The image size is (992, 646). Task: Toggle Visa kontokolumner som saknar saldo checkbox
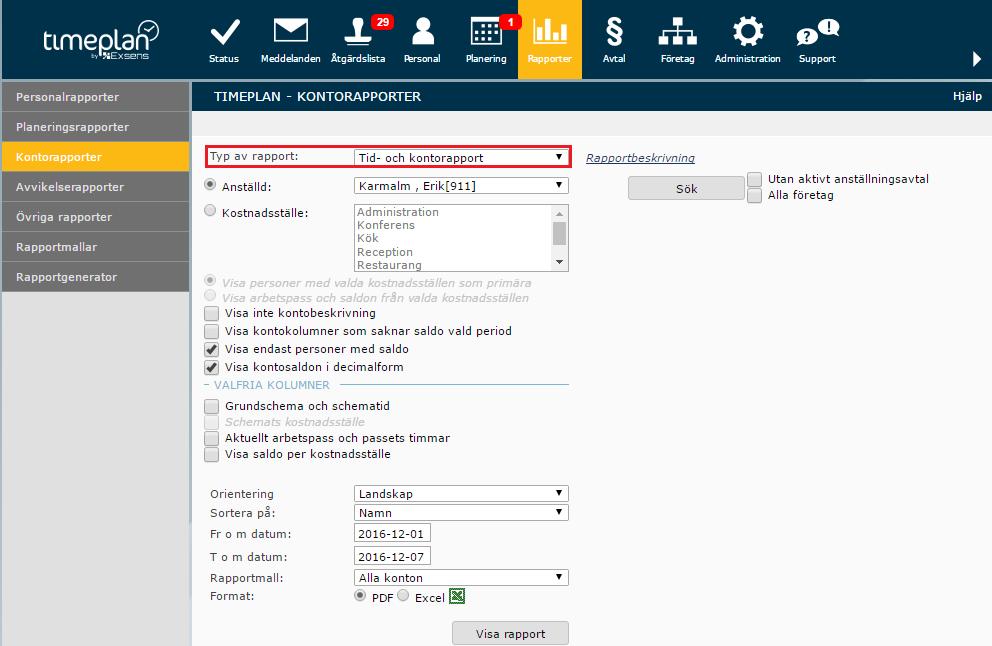[x=212, y=332]
